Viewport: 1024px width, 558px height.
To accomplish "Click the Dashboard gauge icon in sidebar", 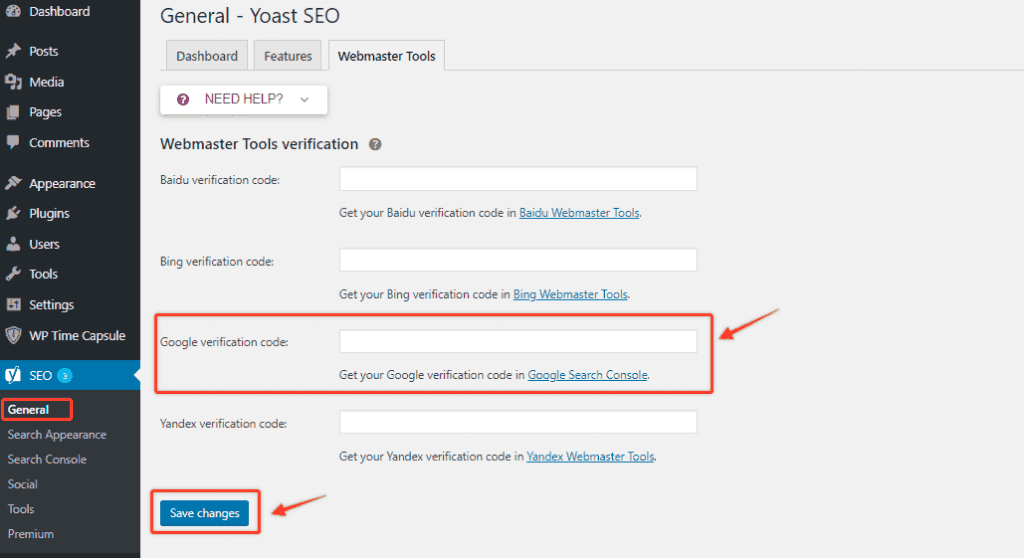I will pos(13,11).
